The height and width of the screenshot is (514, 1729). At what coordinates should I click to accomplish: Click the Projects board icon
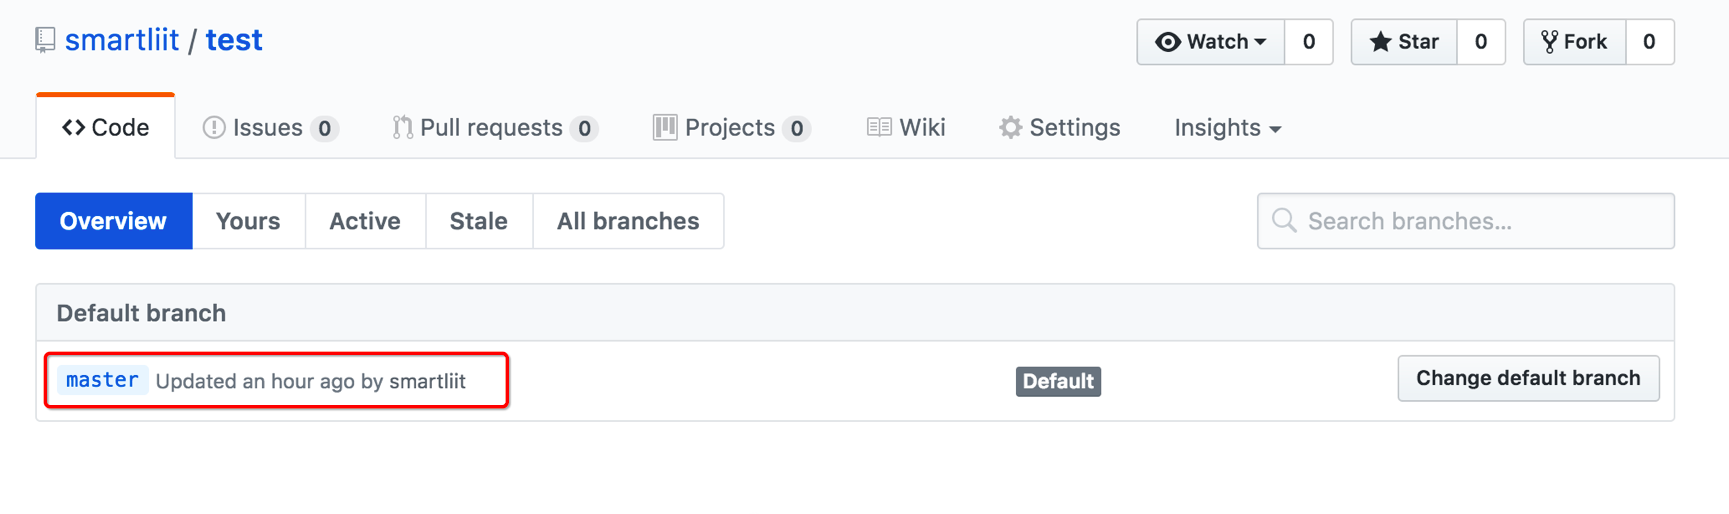(665, 128)
